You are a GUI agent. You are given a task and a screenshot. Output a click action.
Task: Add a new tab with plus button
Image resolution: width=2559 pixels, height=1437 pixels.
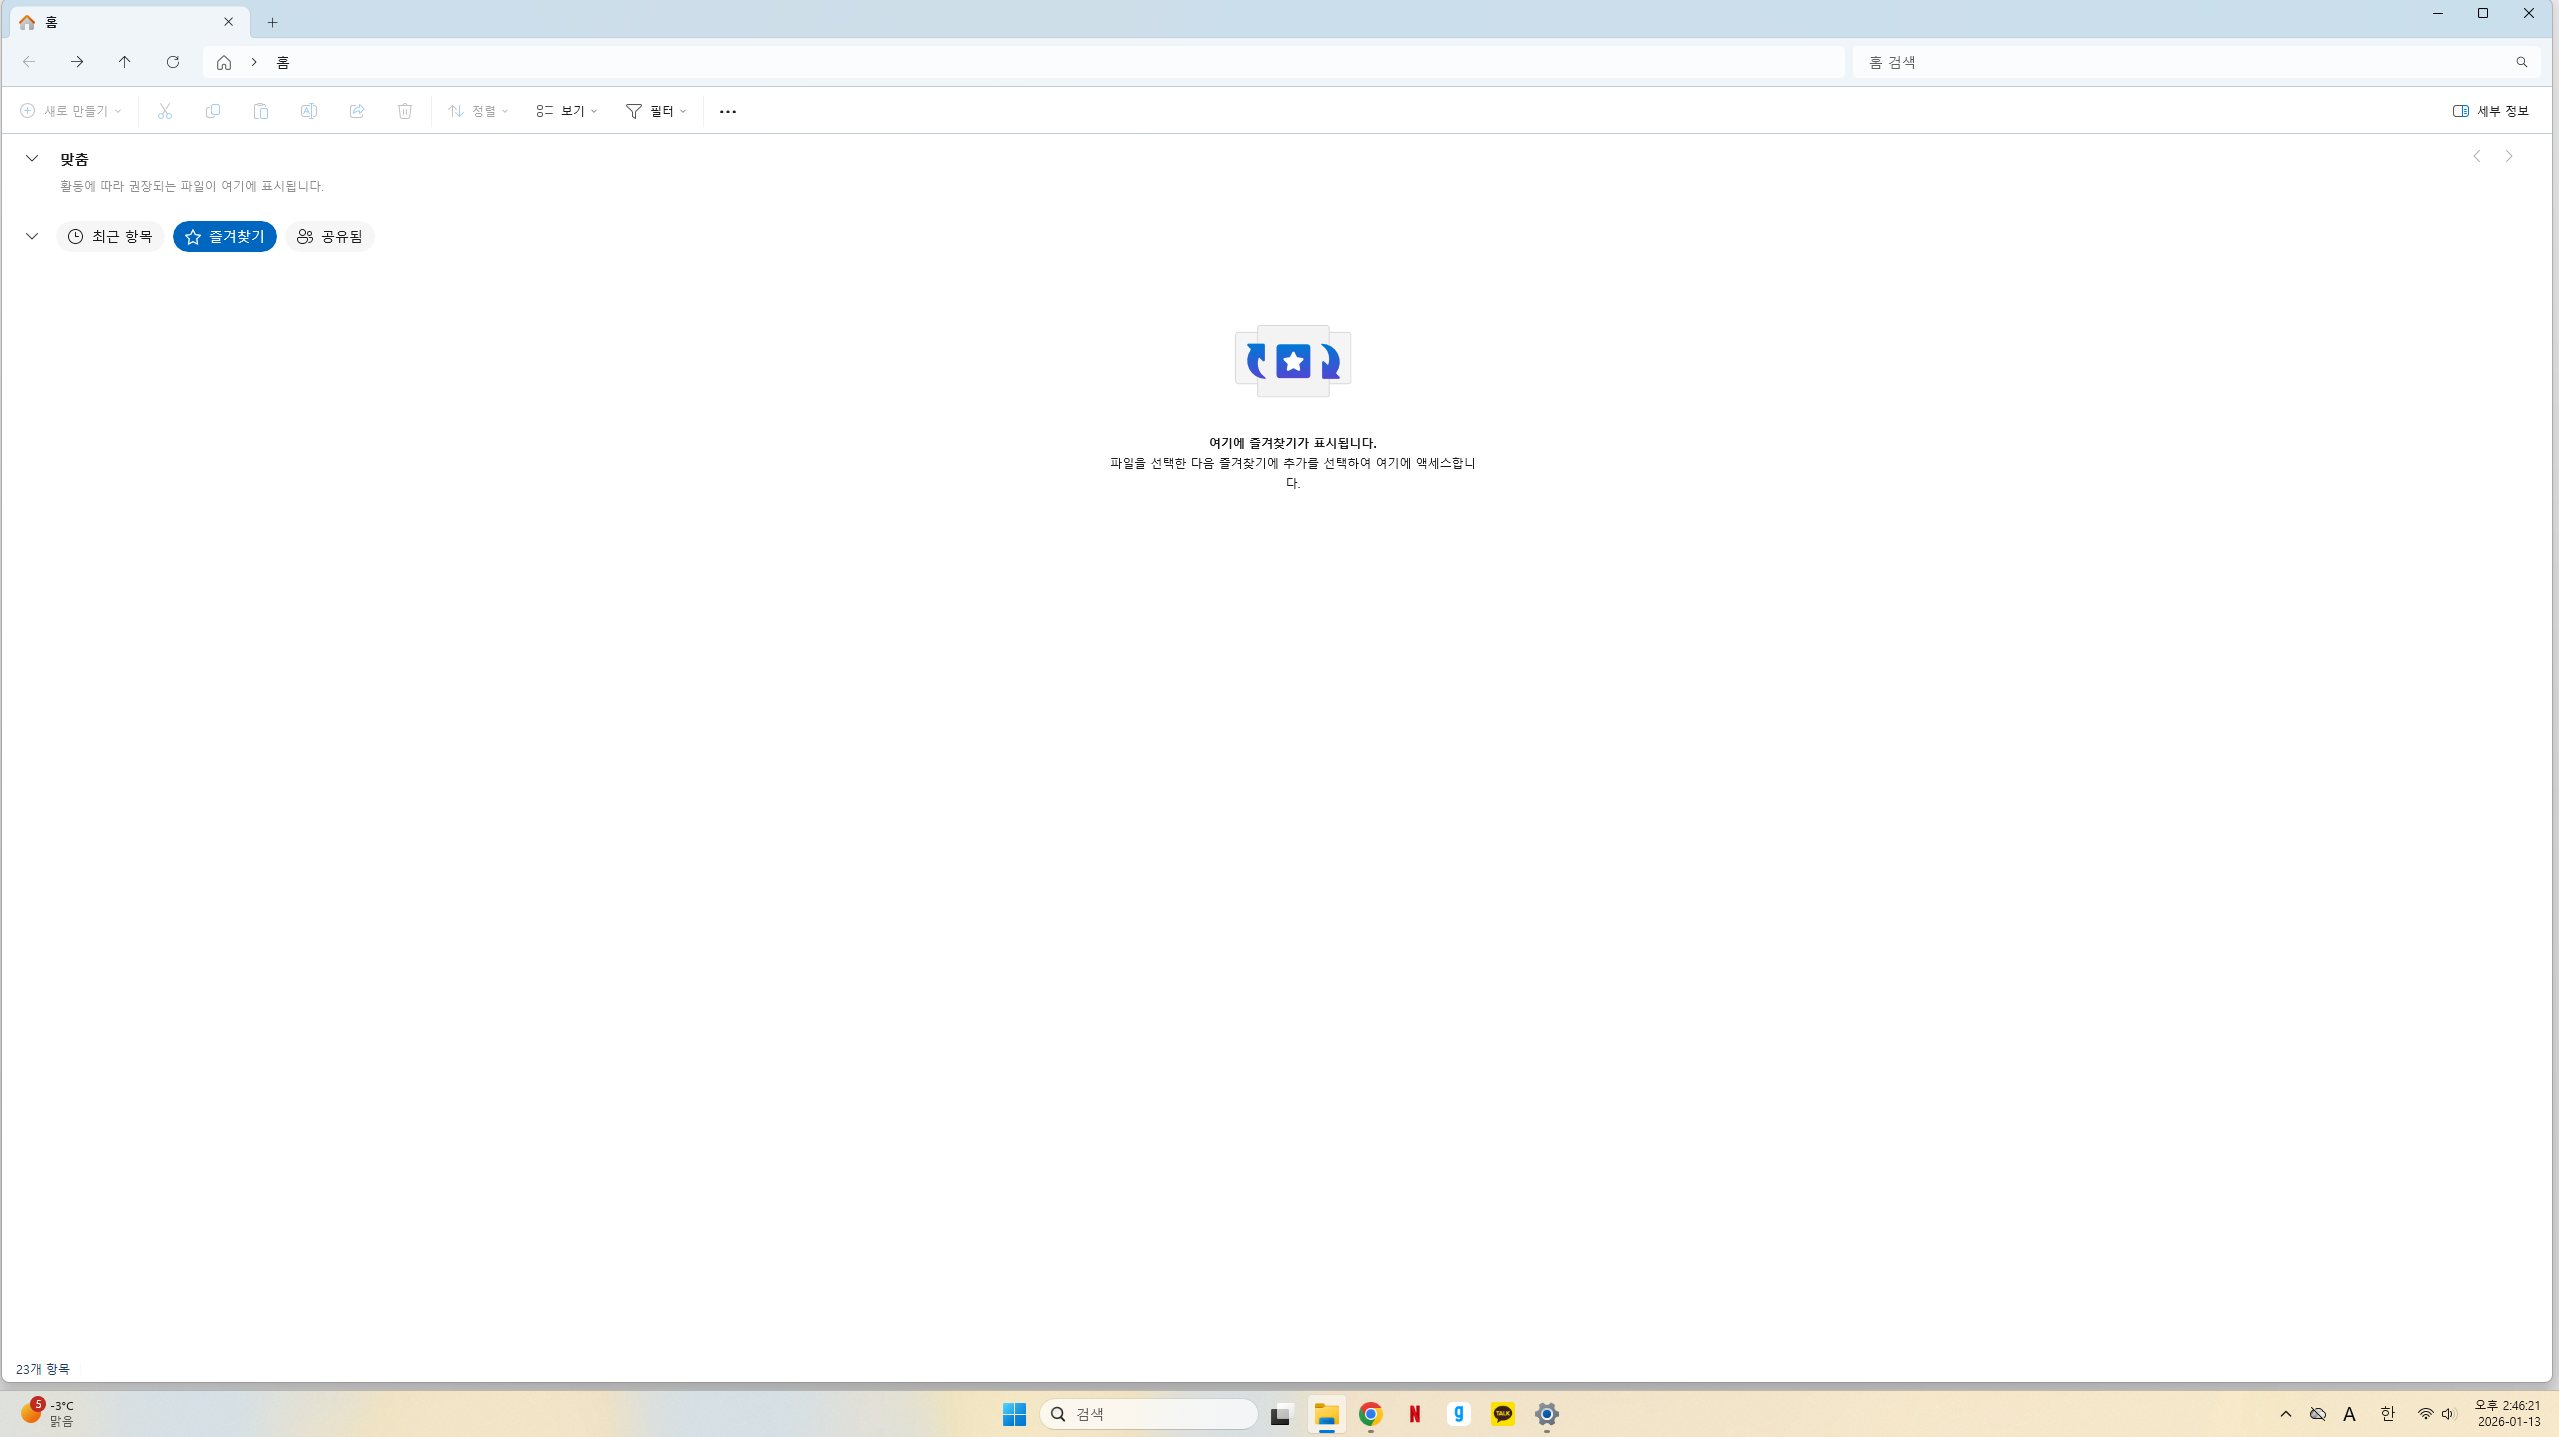coord(272,22)
